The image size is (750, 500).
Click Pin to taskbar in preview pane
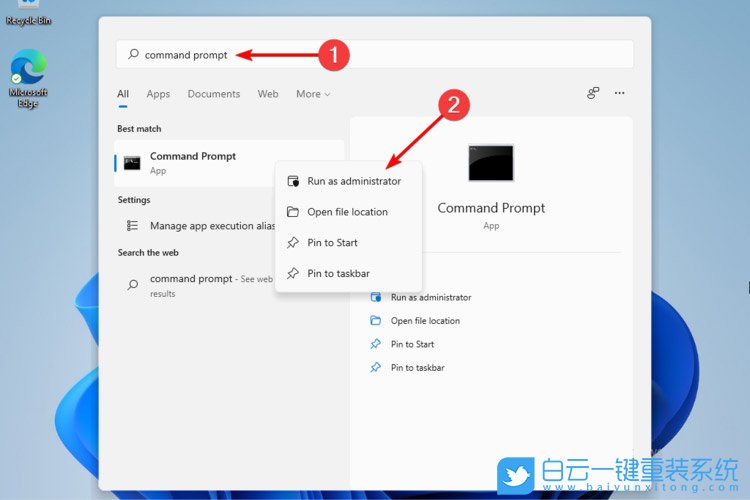click(418, 367)
